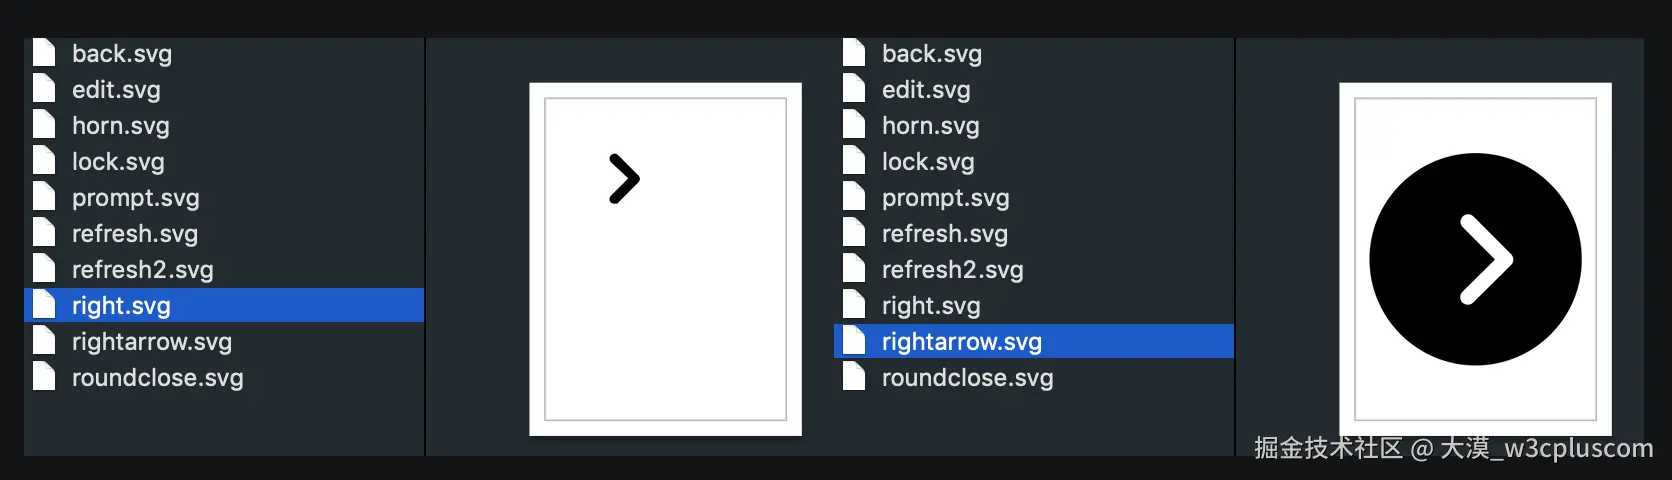Click lock.svg file icon in left list
The image size is (1672, 480).
click(x=44, y=161)
